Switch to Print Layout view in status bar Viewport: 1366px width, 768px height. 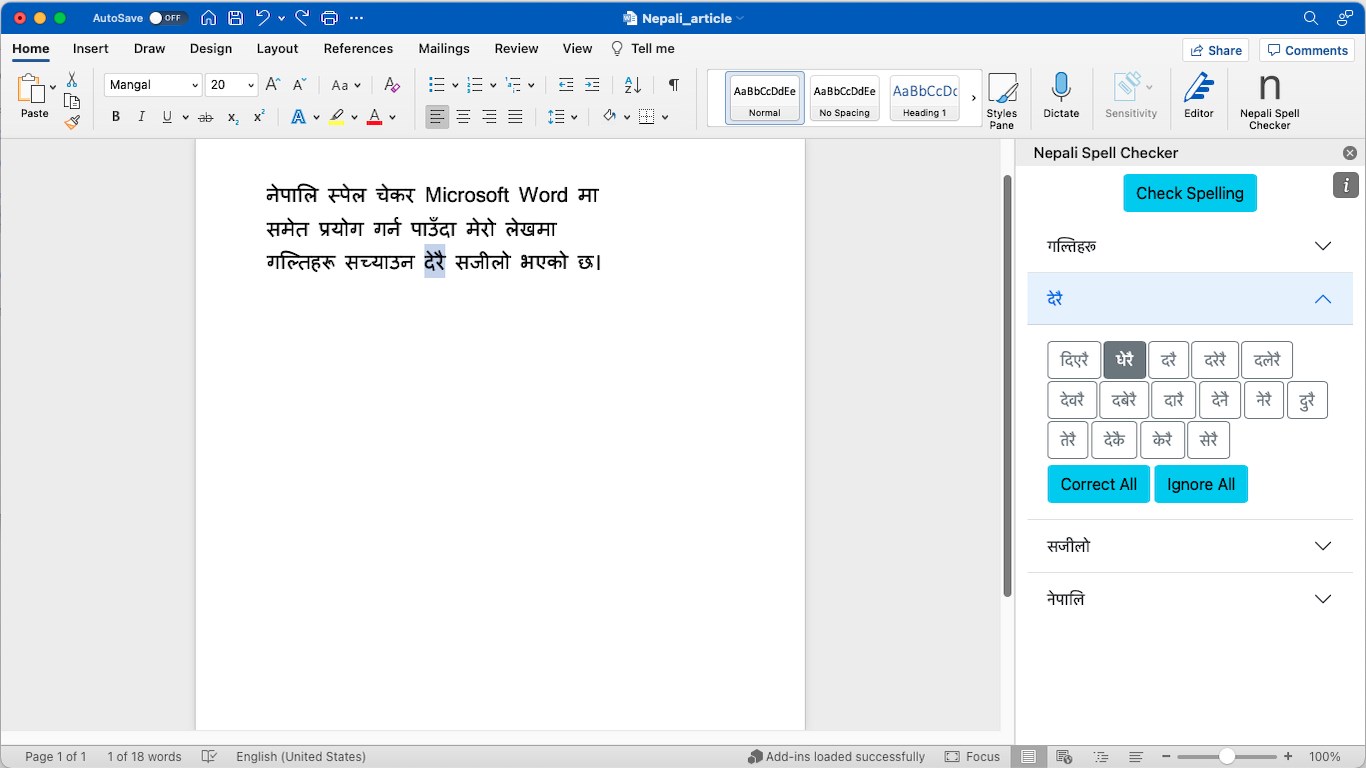tap(1028, 757)
